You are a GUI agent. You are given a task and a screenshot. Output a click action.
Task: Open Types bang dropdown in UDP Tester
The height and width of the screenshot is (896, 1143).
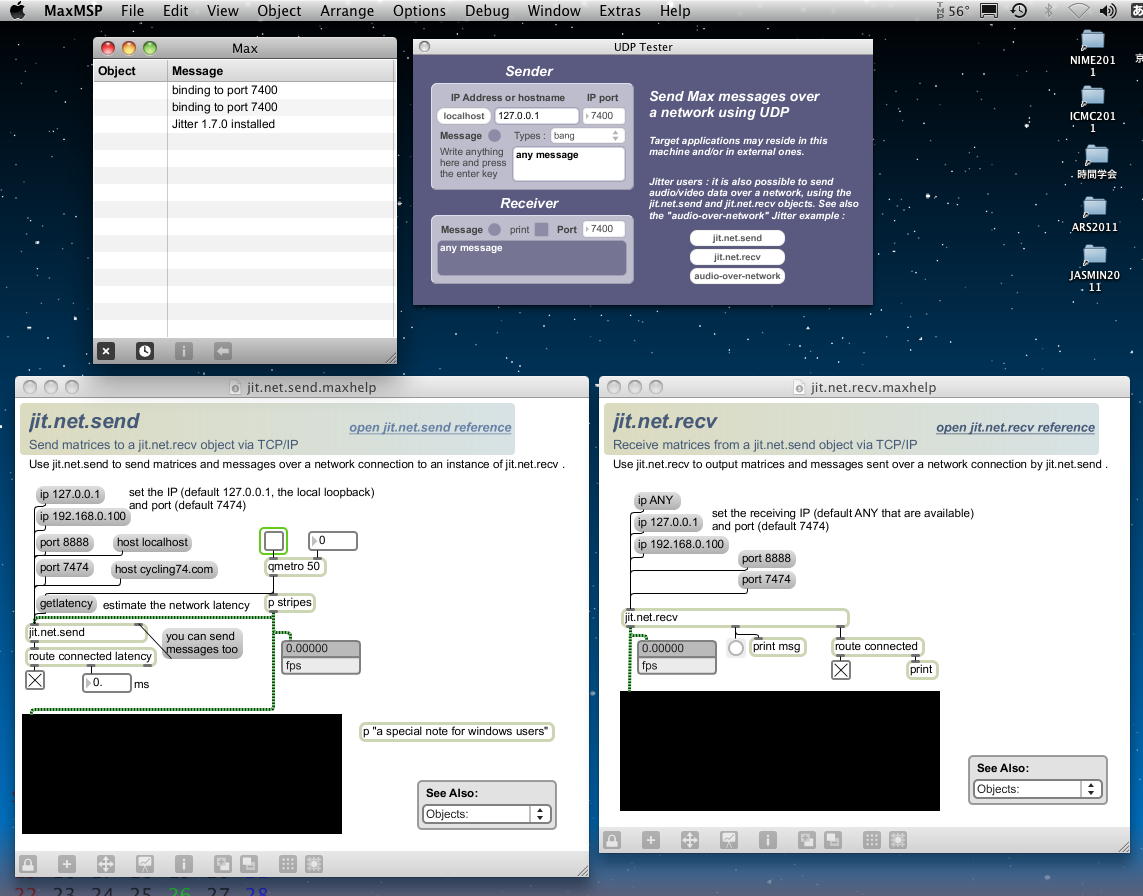586,136
